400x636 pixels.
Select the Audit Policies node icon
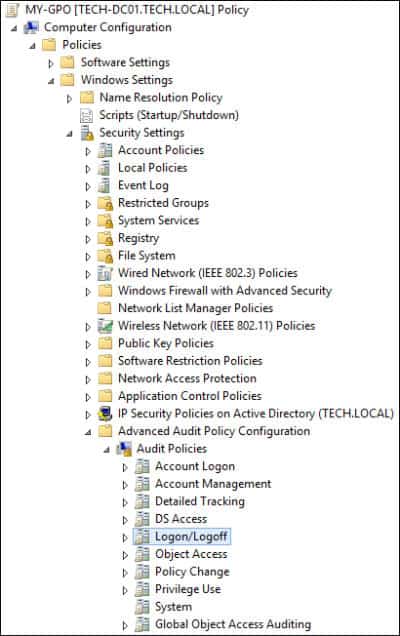[x=124, y=449]
